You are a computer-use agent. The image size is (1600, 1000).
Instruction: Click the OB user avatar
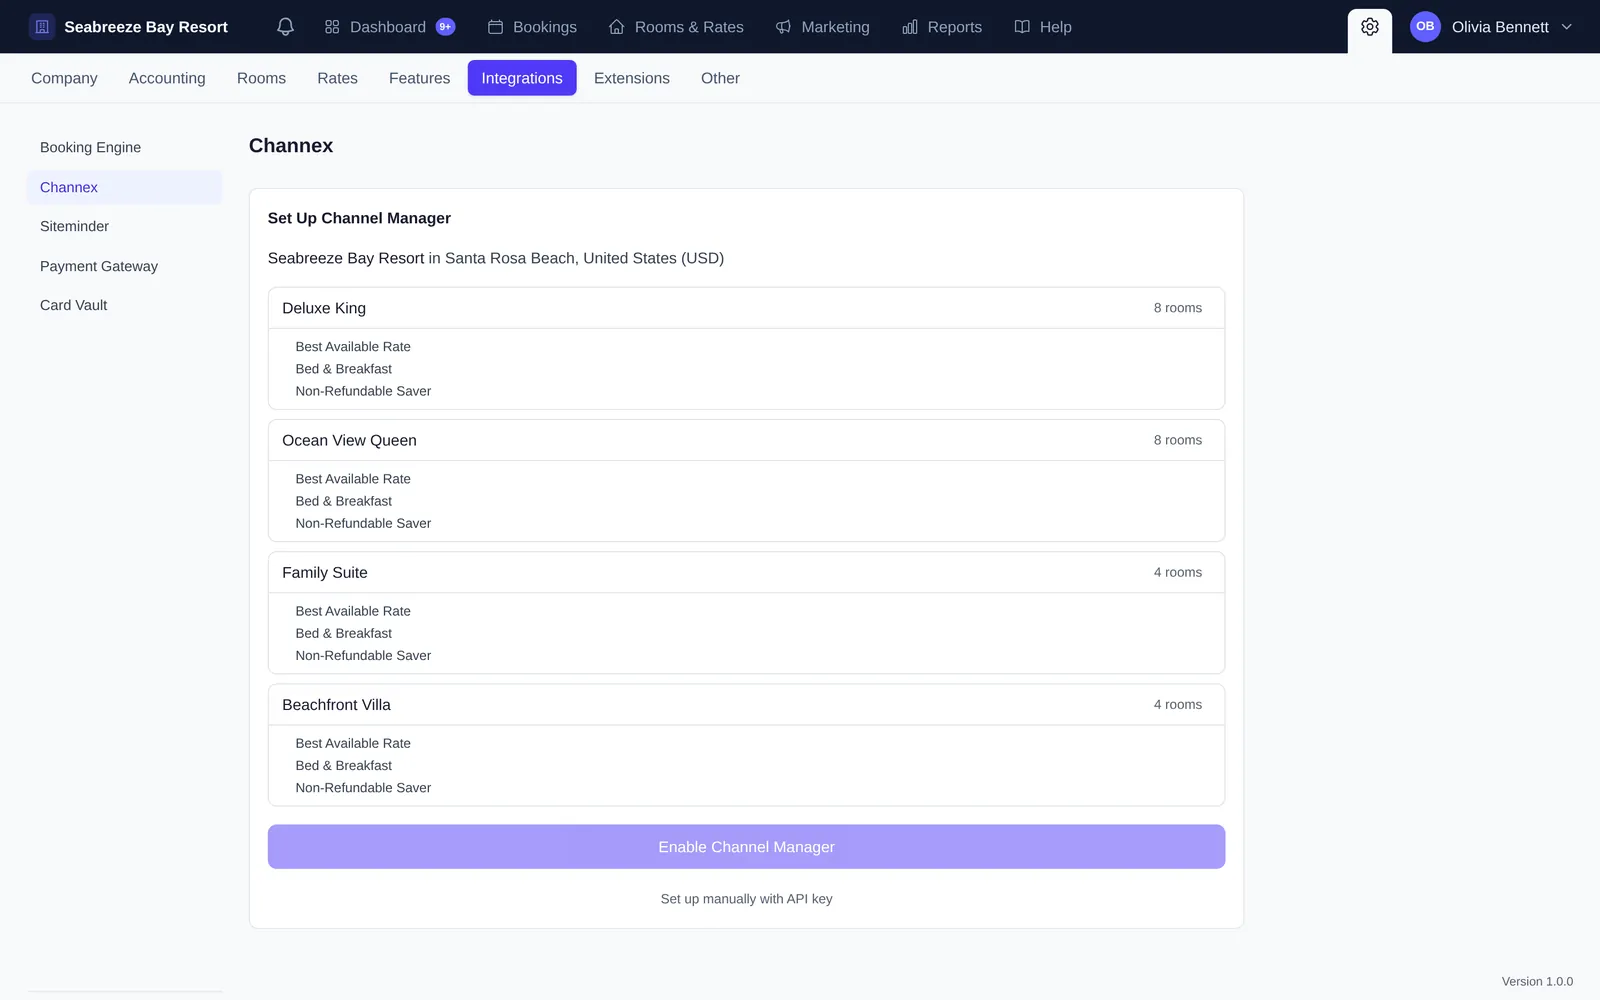[1425, 27]
